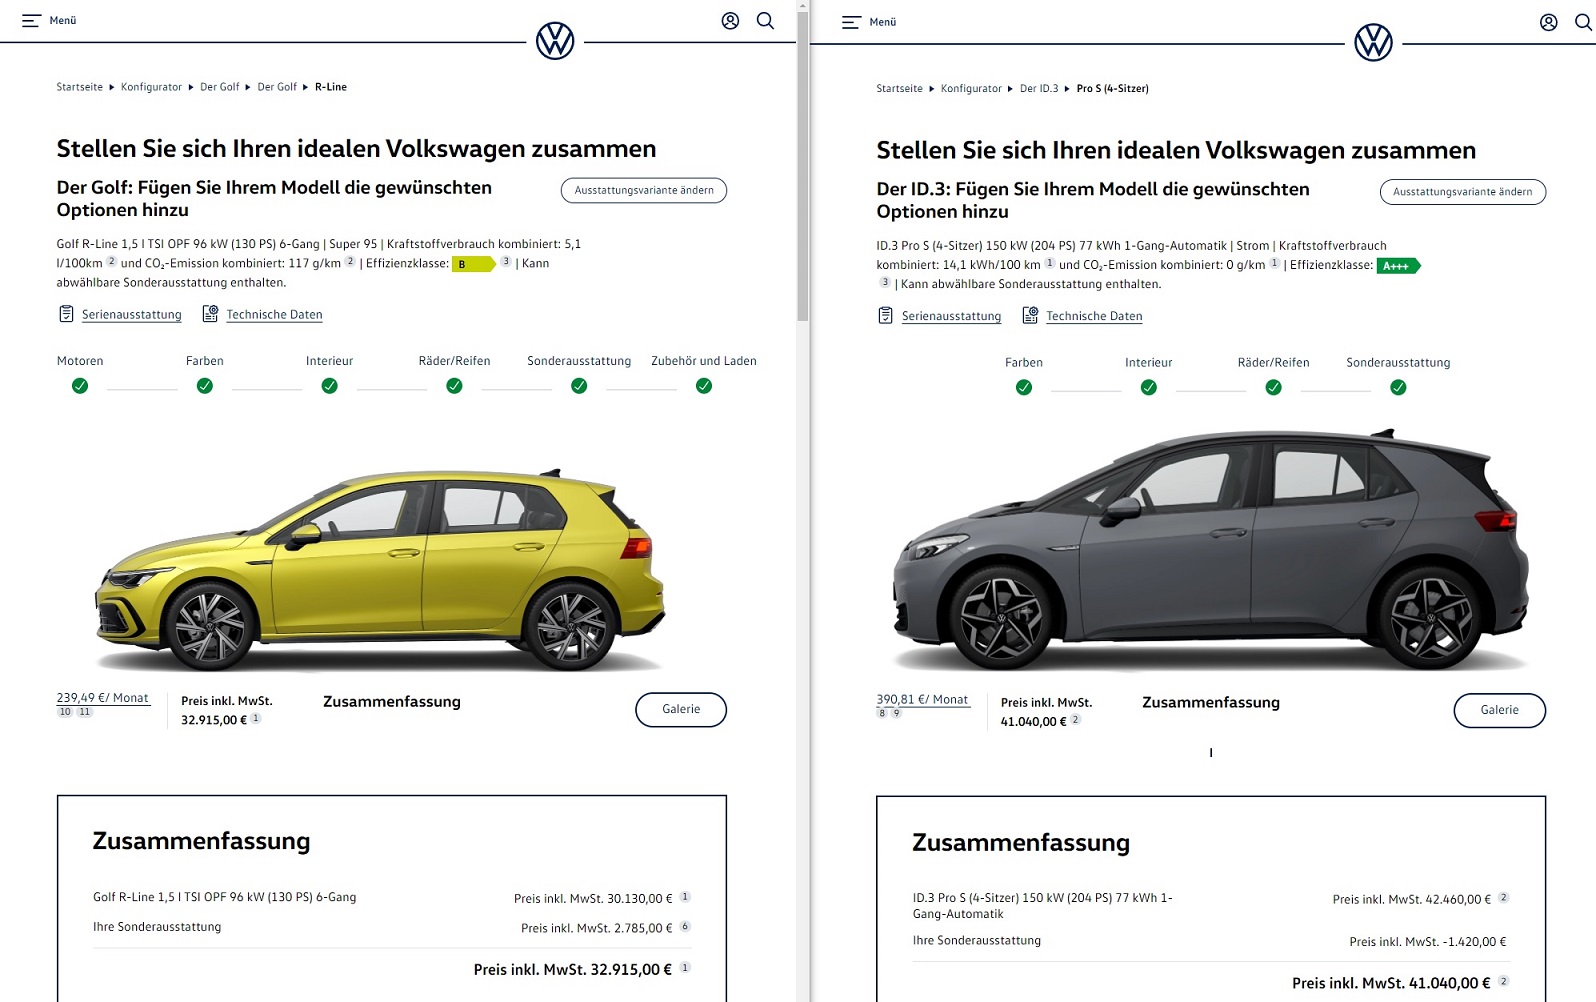Open the Räder/Reifen step in the ID.3 configurator
The height and width of the screenshot is (1002, 1596).
click(x=1273, y=363)
